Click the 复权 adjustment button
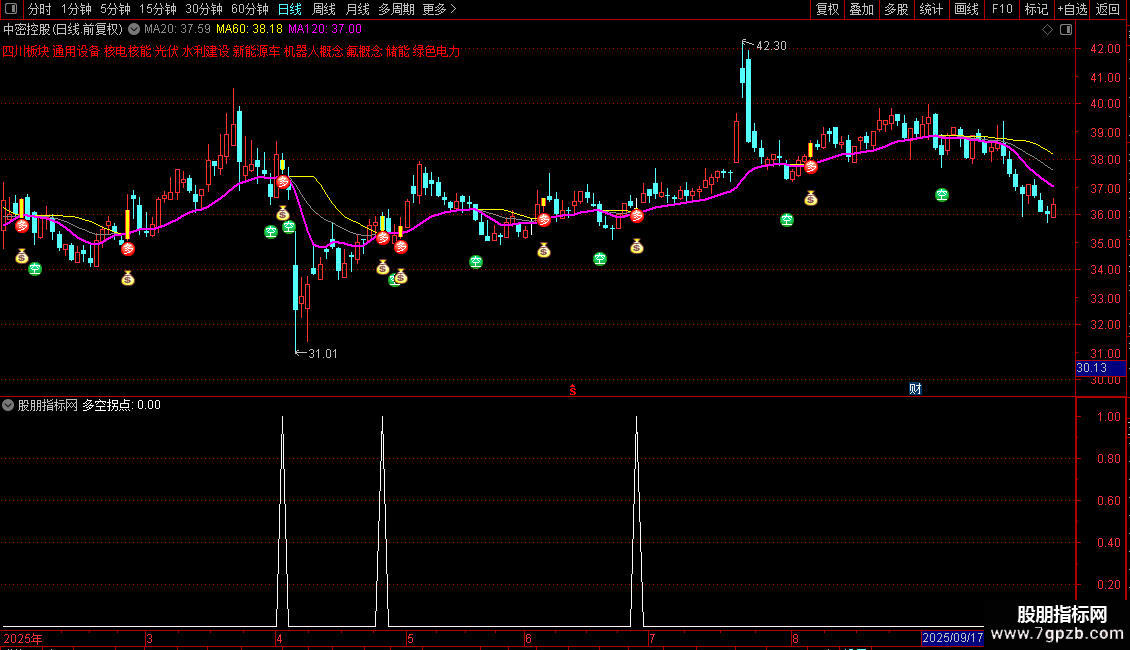Image resolution: width=1130 pixels, height=650 pixels. click(x=827, y=9)
